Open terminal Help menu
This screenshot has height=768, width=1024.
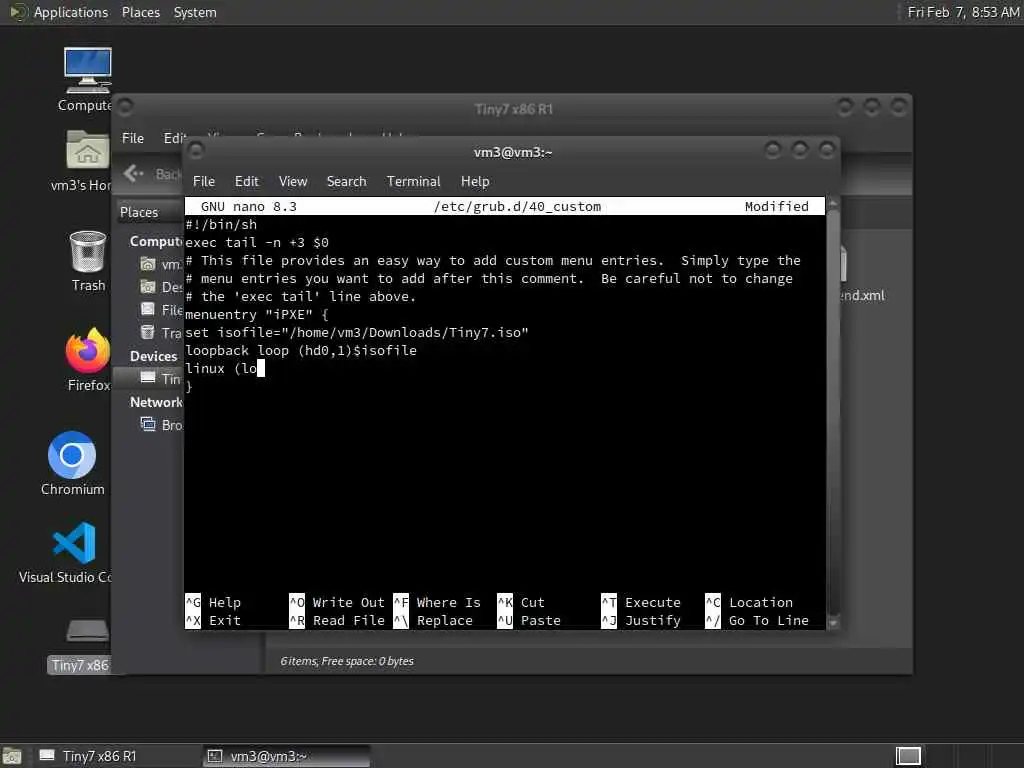(475, 182)
